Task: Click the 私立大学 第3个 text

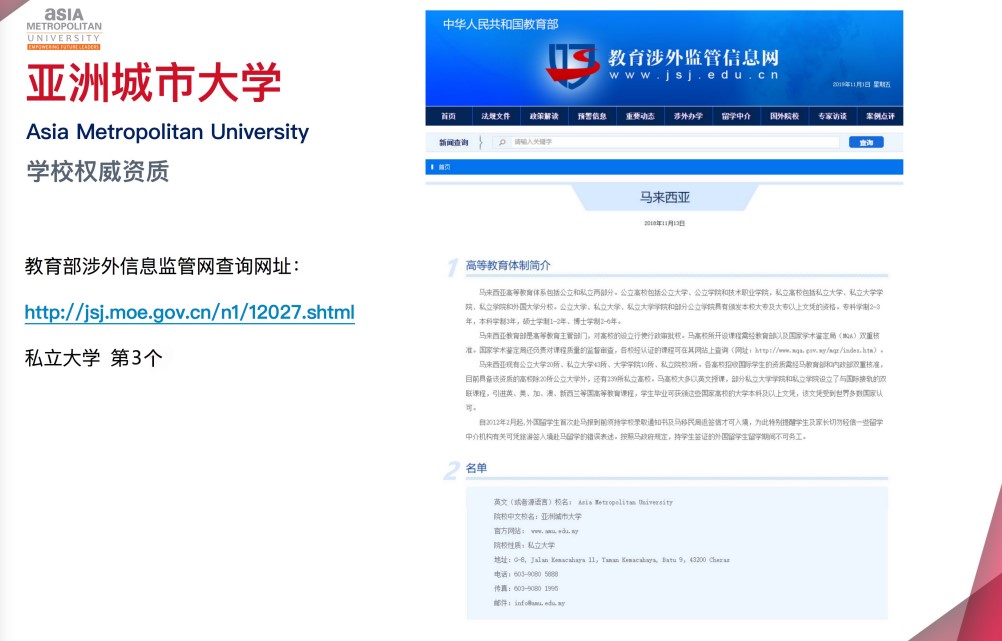Action: coord(94,358)
